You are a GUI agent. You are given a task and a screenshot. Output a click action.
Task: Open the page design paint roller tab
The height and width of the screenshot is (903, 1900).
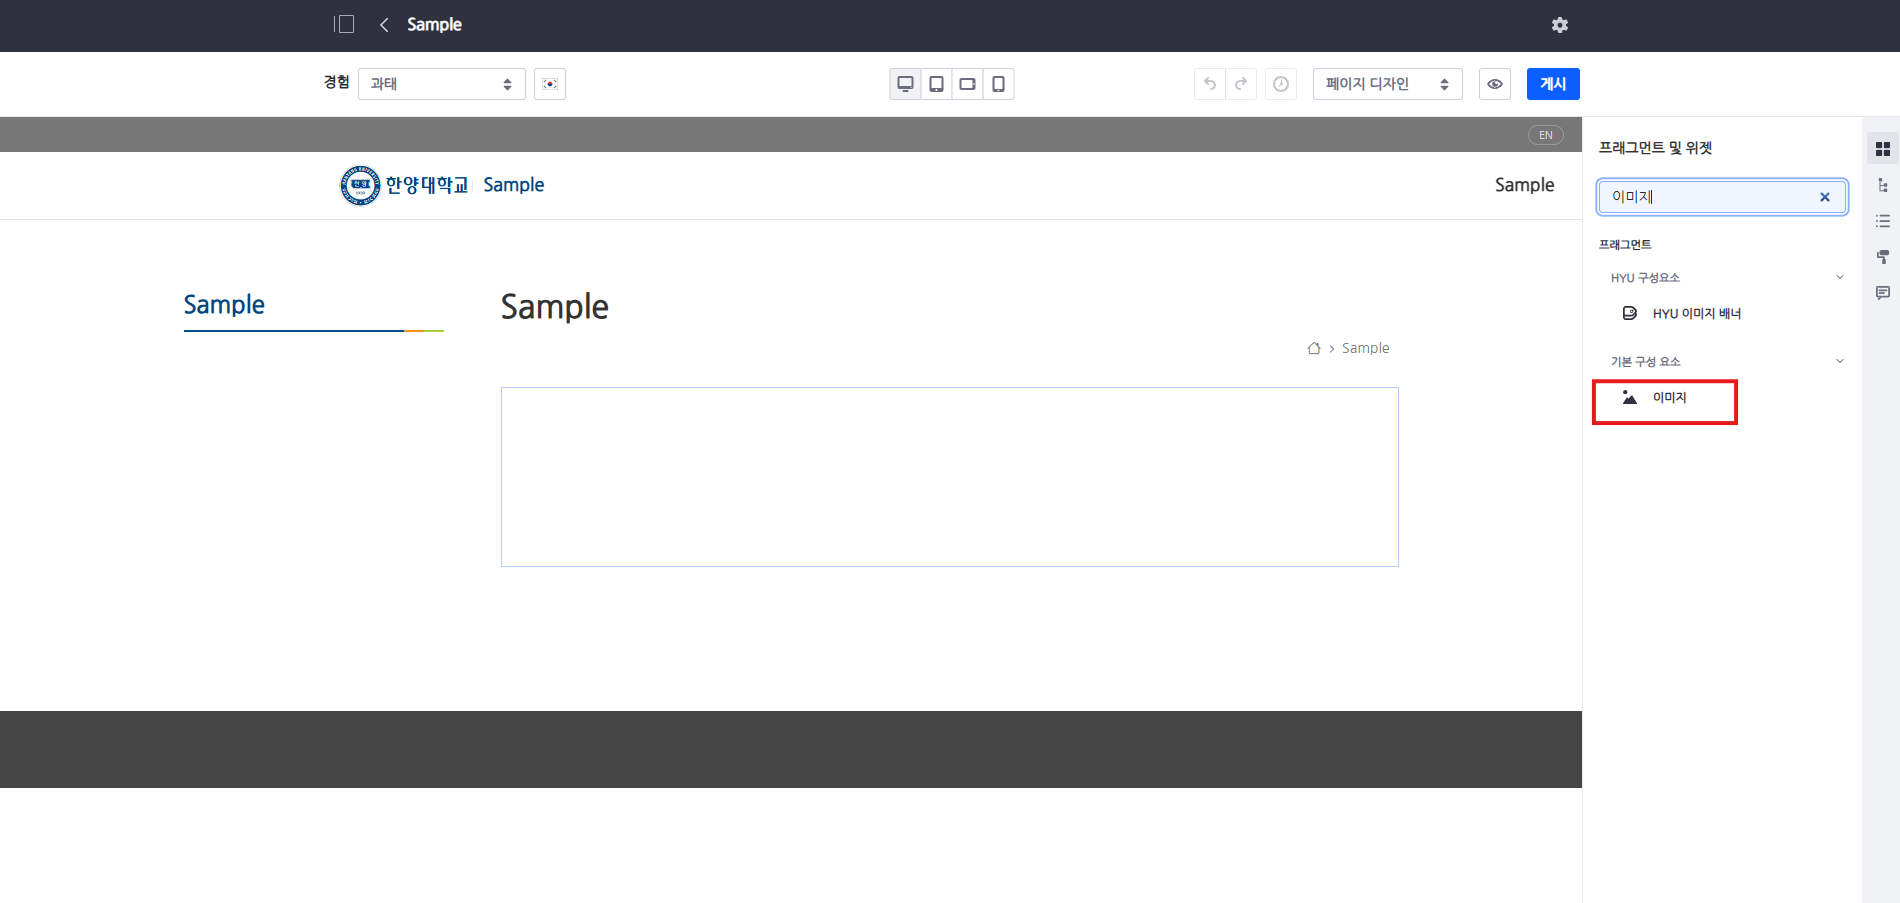coord(1883,257)
